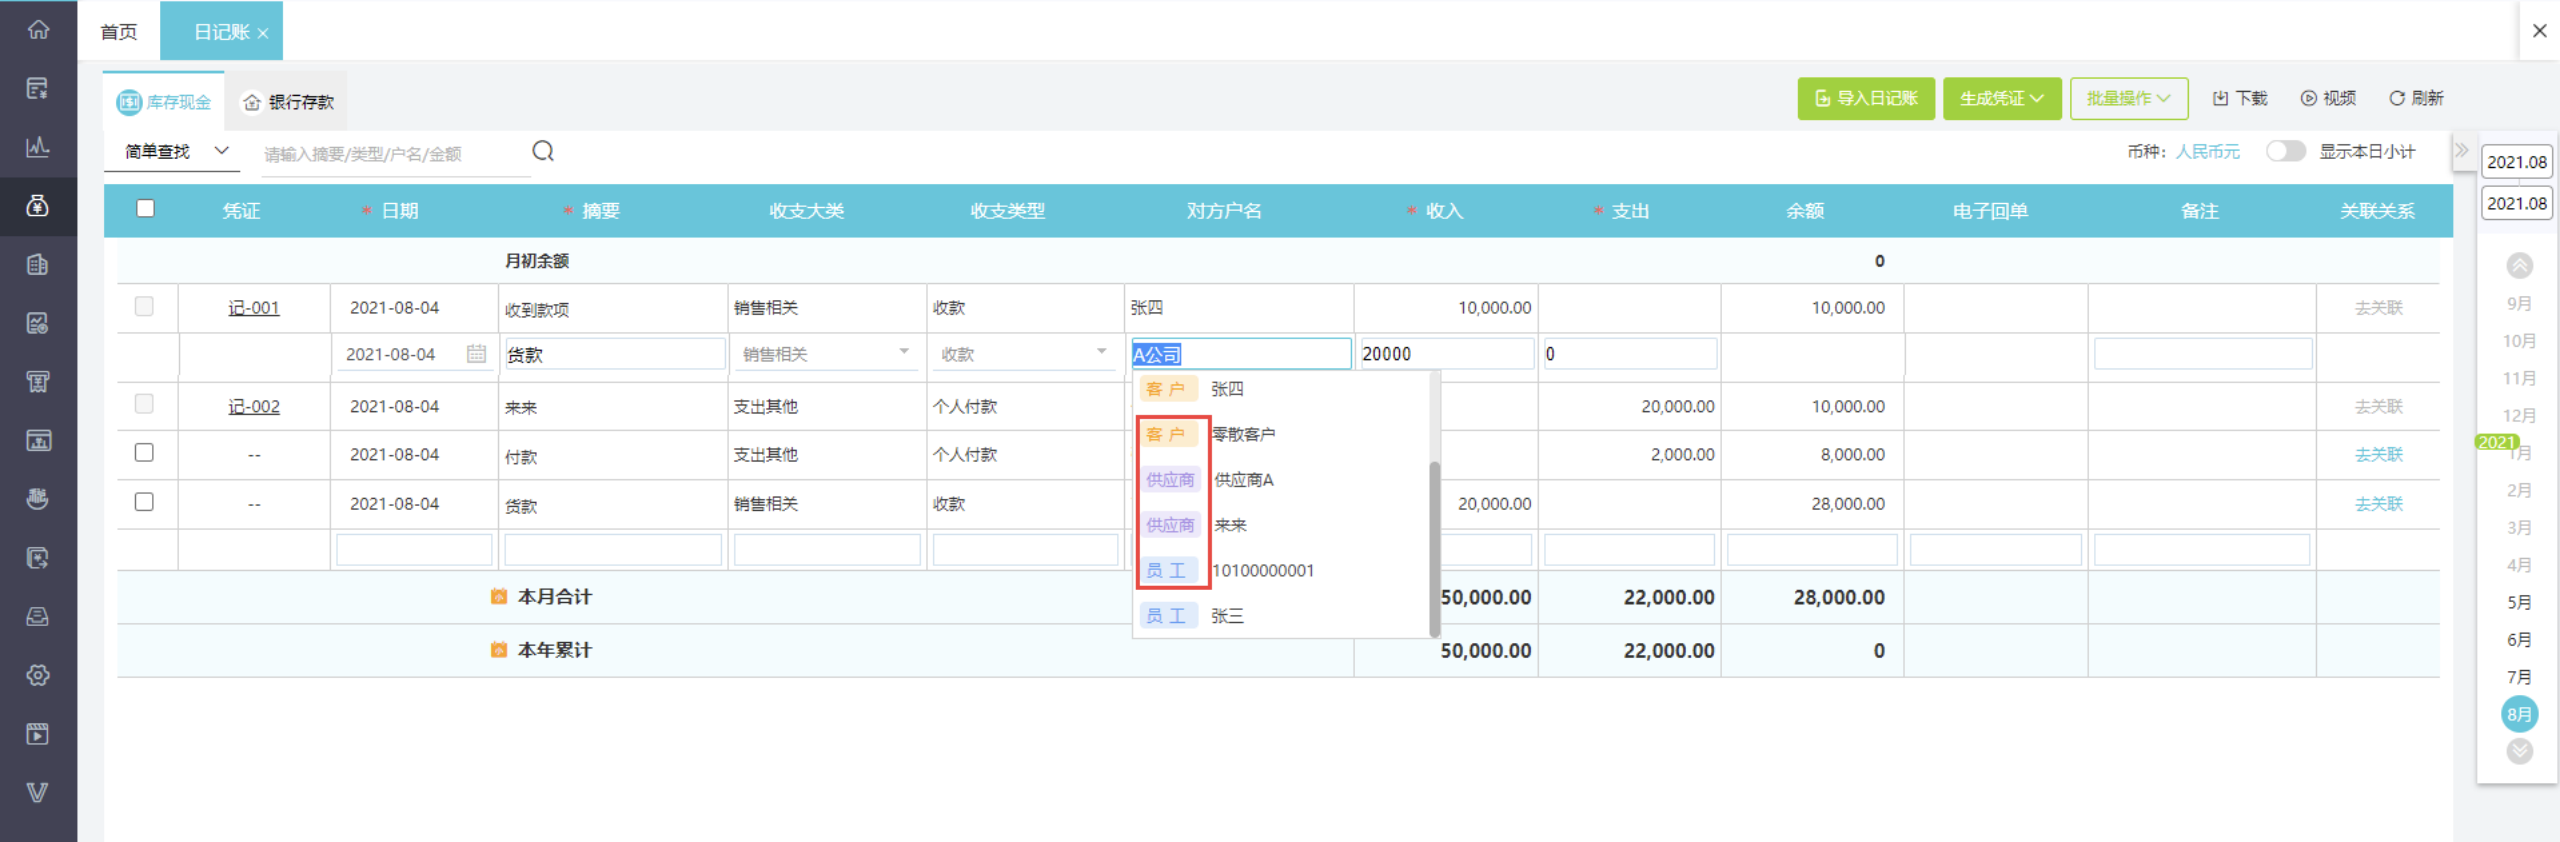The width and height of the screenshot is (2560, 842).
Task: Check the 付款 row checkbox
Action: pyautogui.click(x=144, y=453)
